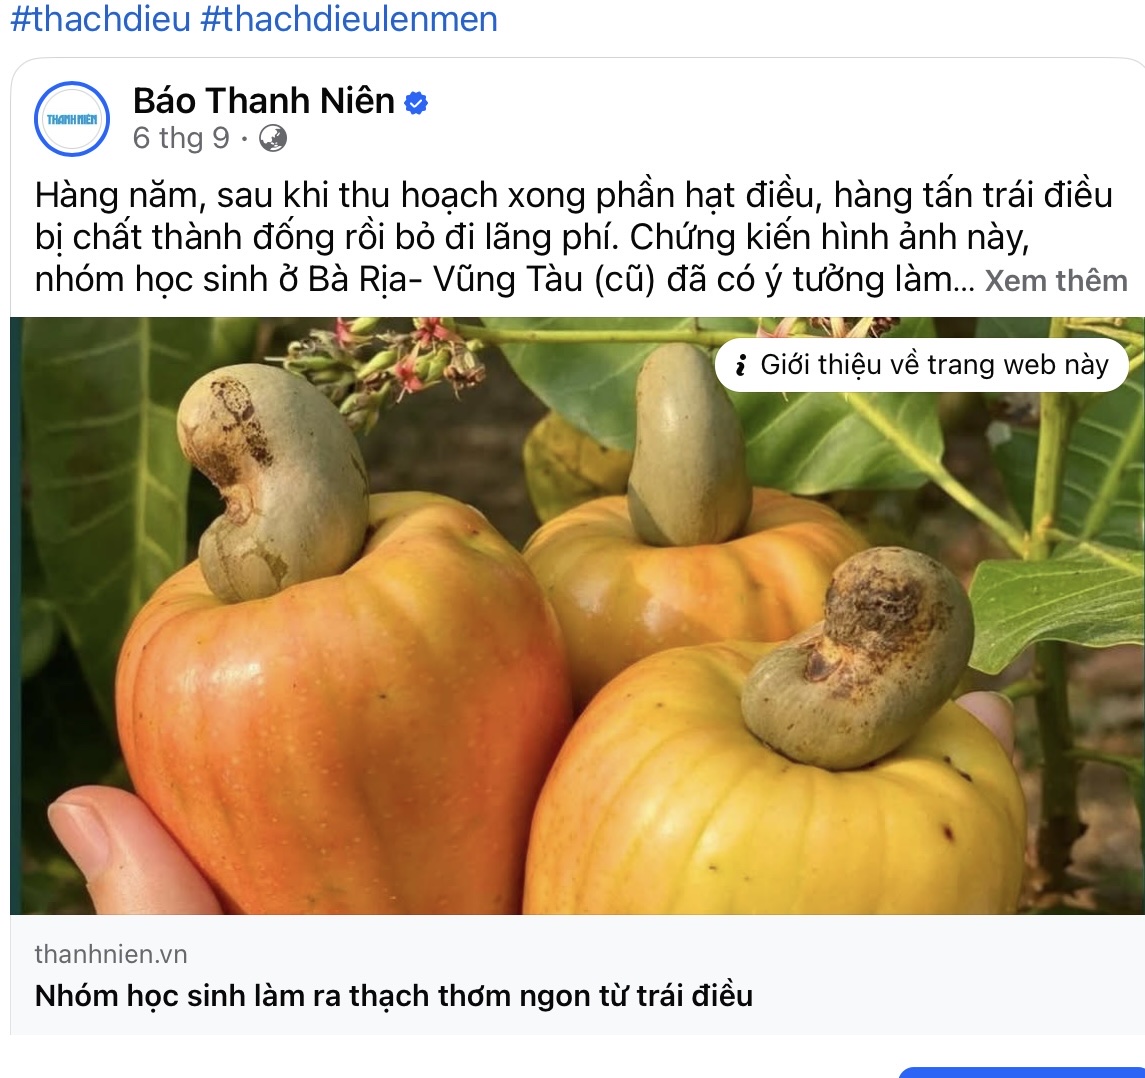This screenshot has width=1145, height=1078.
Task: Open Giới thiệu về trang web này
Action: tap(922, 364)
